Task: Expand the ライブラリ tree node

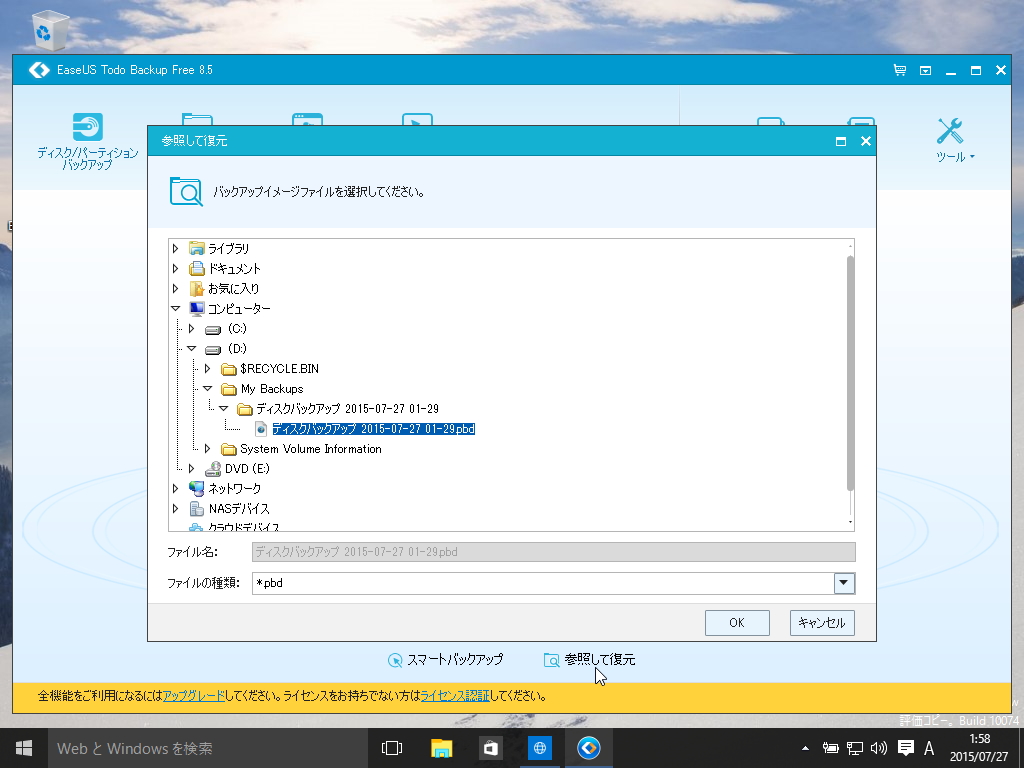Action: pos(176,248)
